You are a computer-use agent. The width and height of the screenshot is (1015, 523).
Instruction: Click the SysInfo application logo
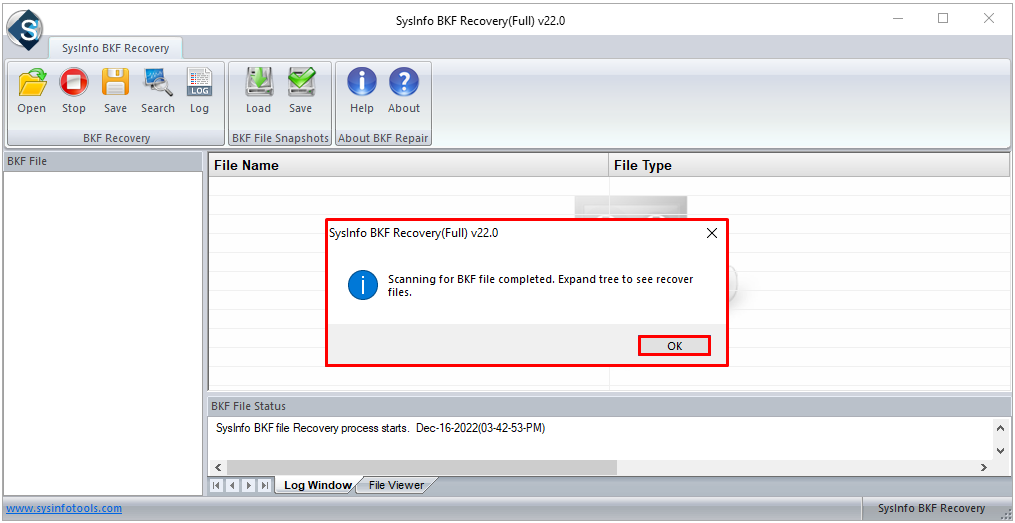point(25,30)
